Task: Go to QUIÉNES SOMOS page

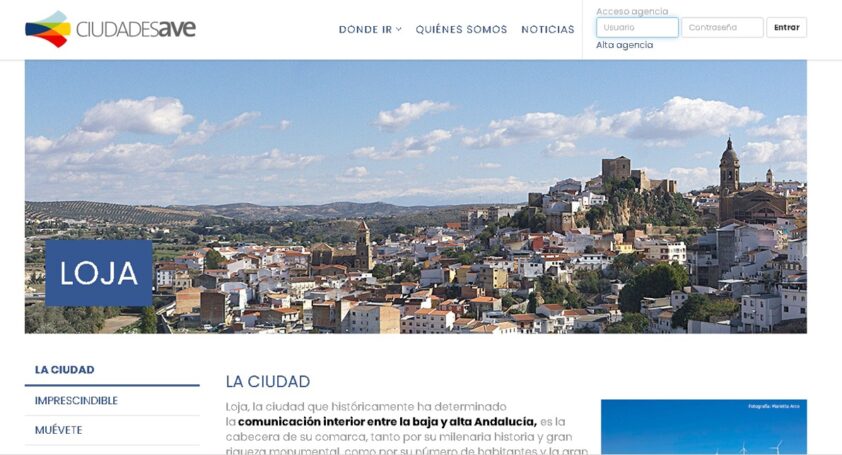Action: 461,29
